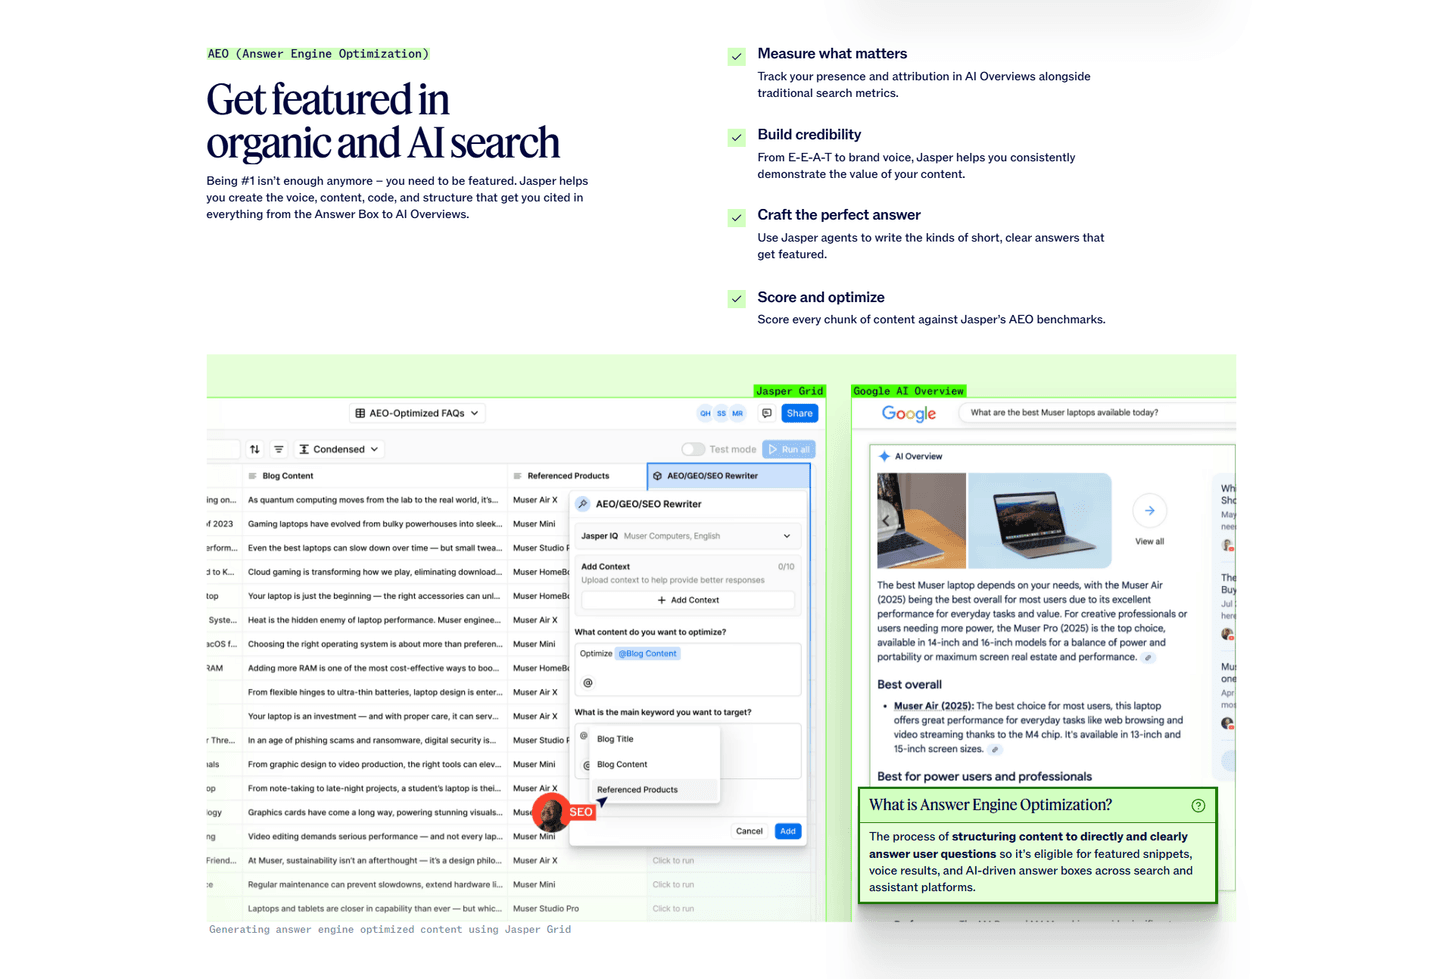Click 'Click to run' in the 'Laptops and tablets' row
This screenshot has width=1440, height=979.
coord(673,909)
